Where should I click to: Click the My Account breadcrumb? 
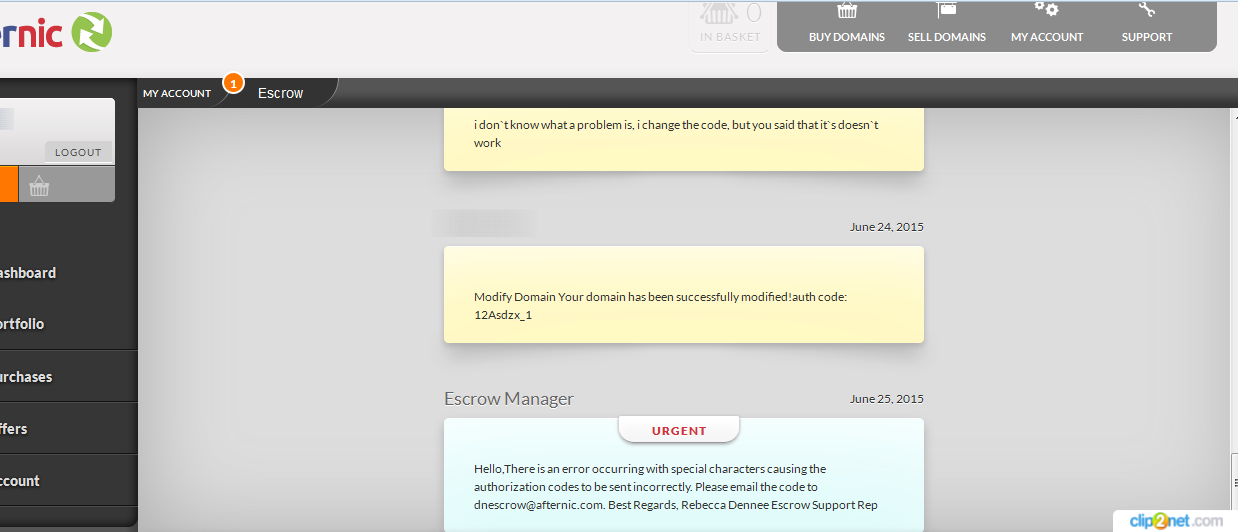(177, 93)
